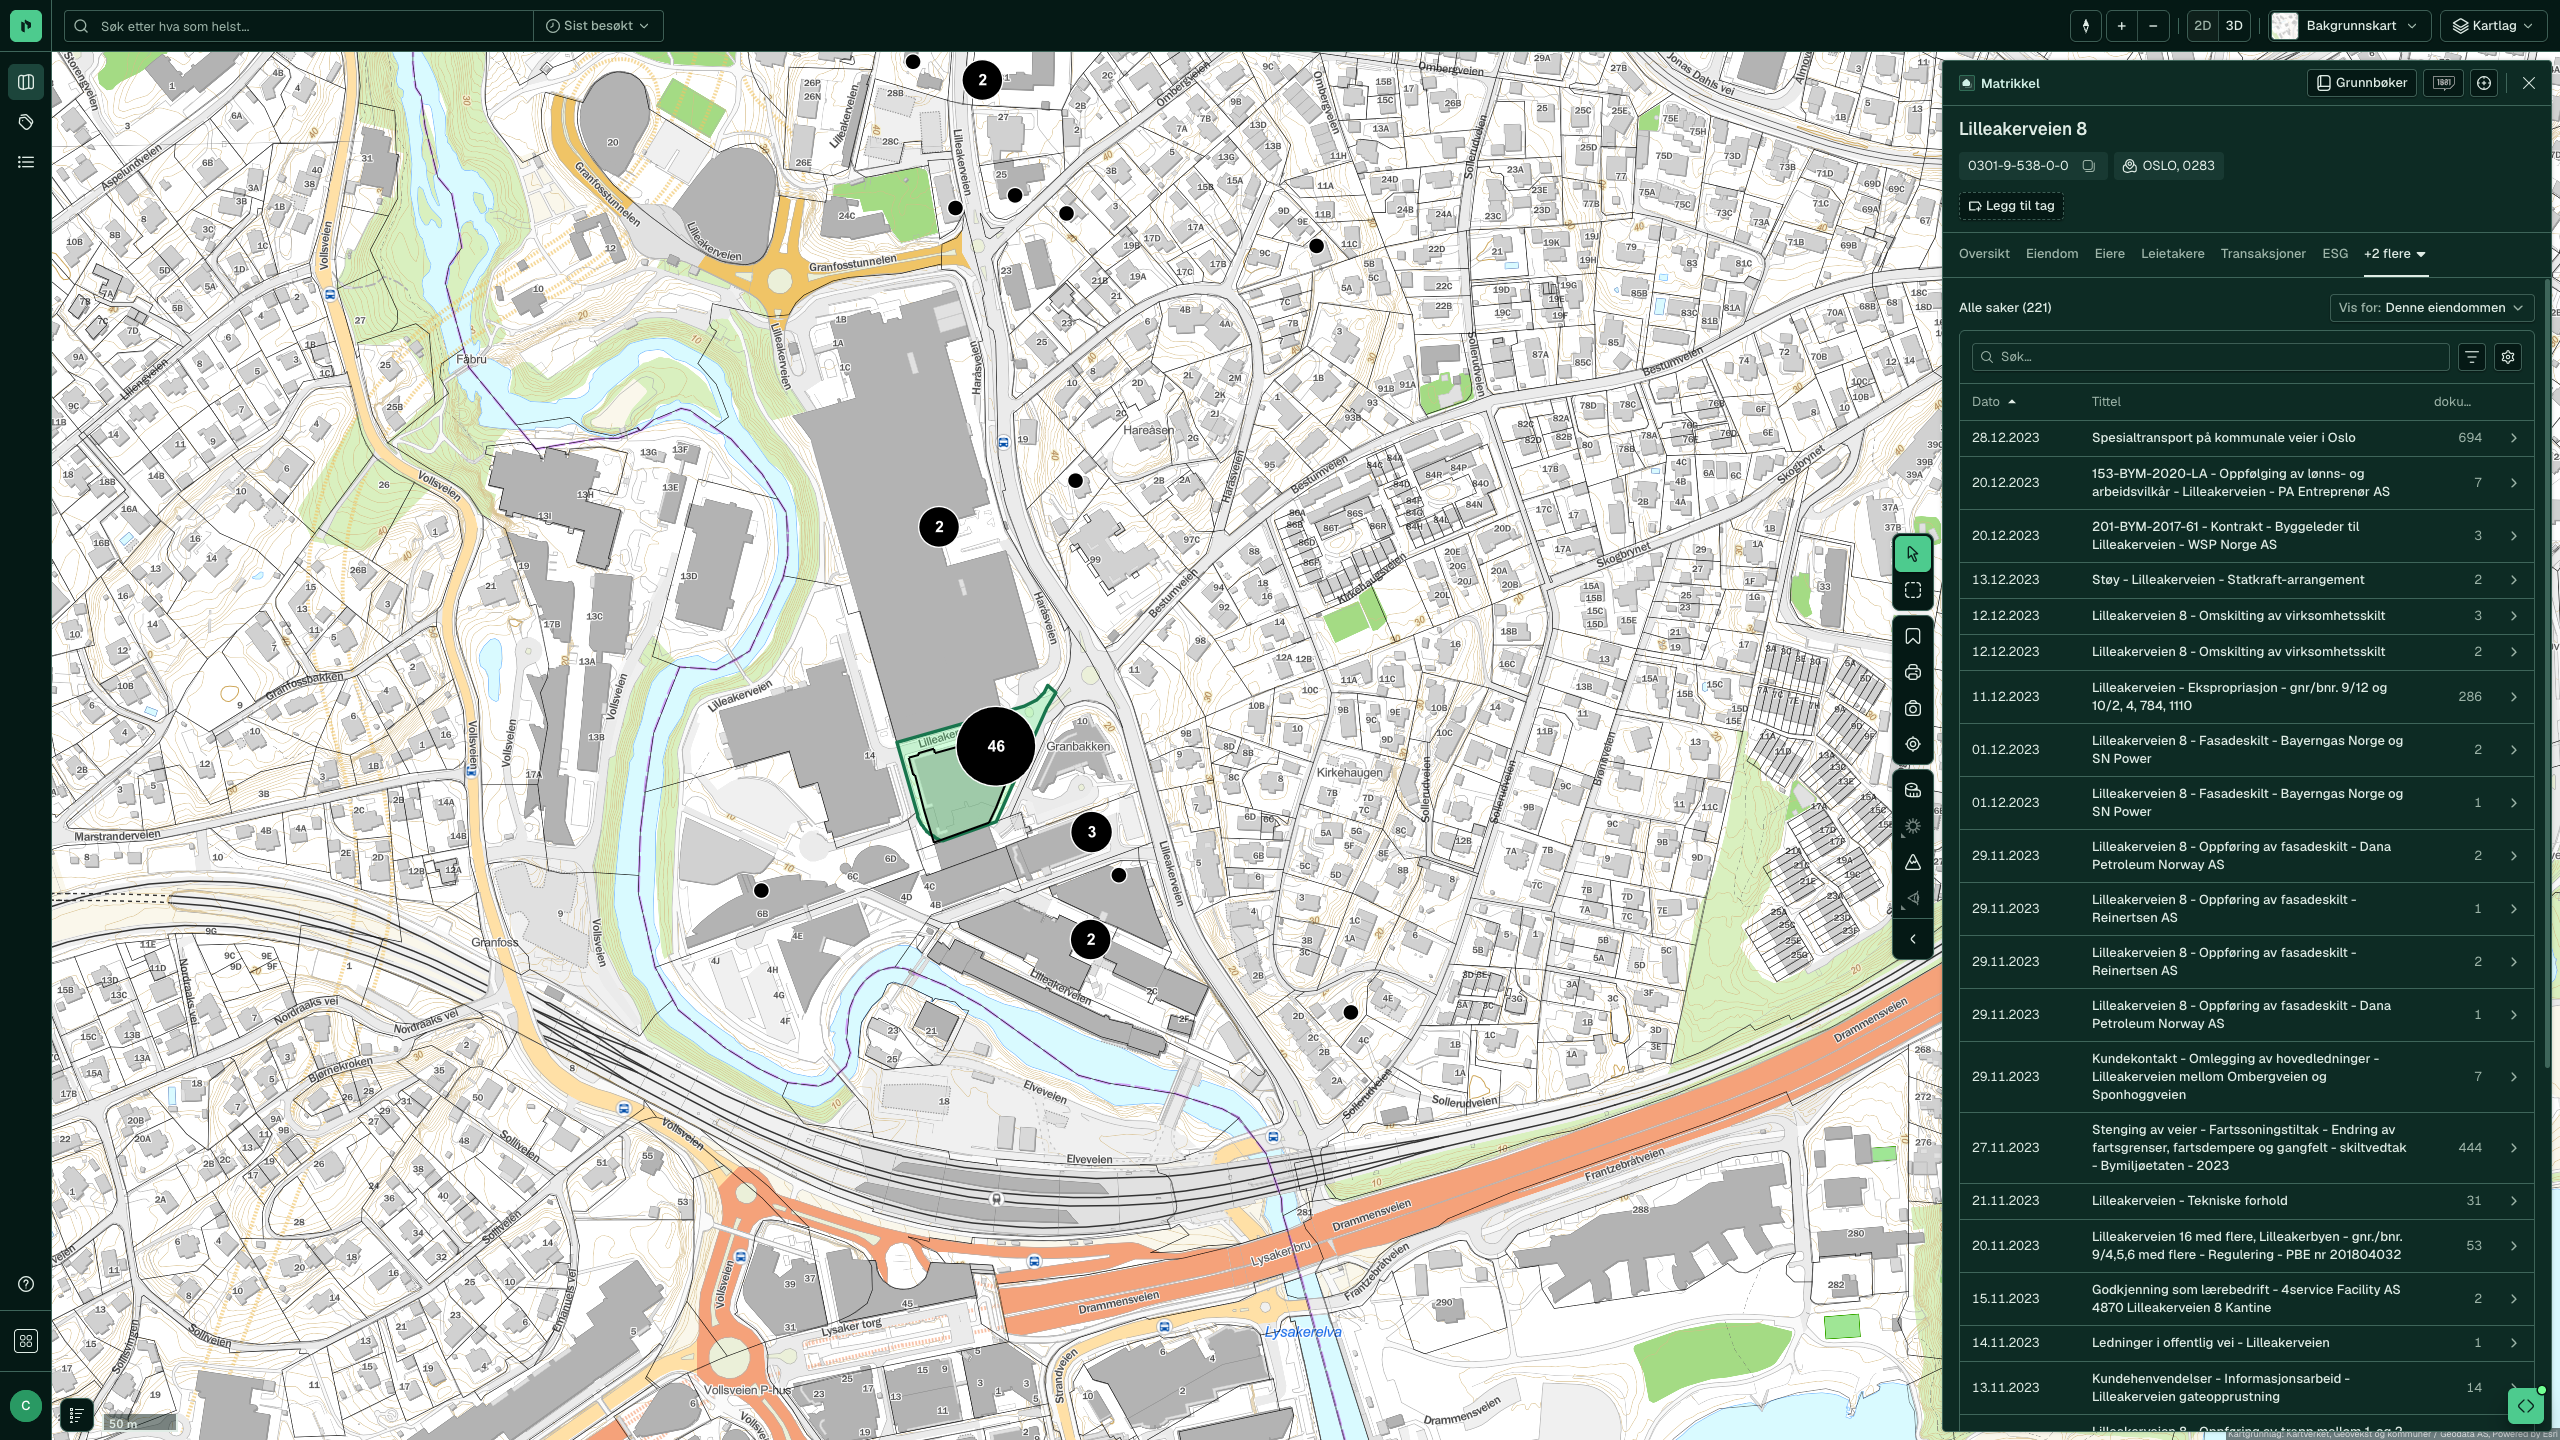The height and width of the screenshot is (1440, 2560).
Task: Open the tags icon in left sidebar
Action: point(26,122)
